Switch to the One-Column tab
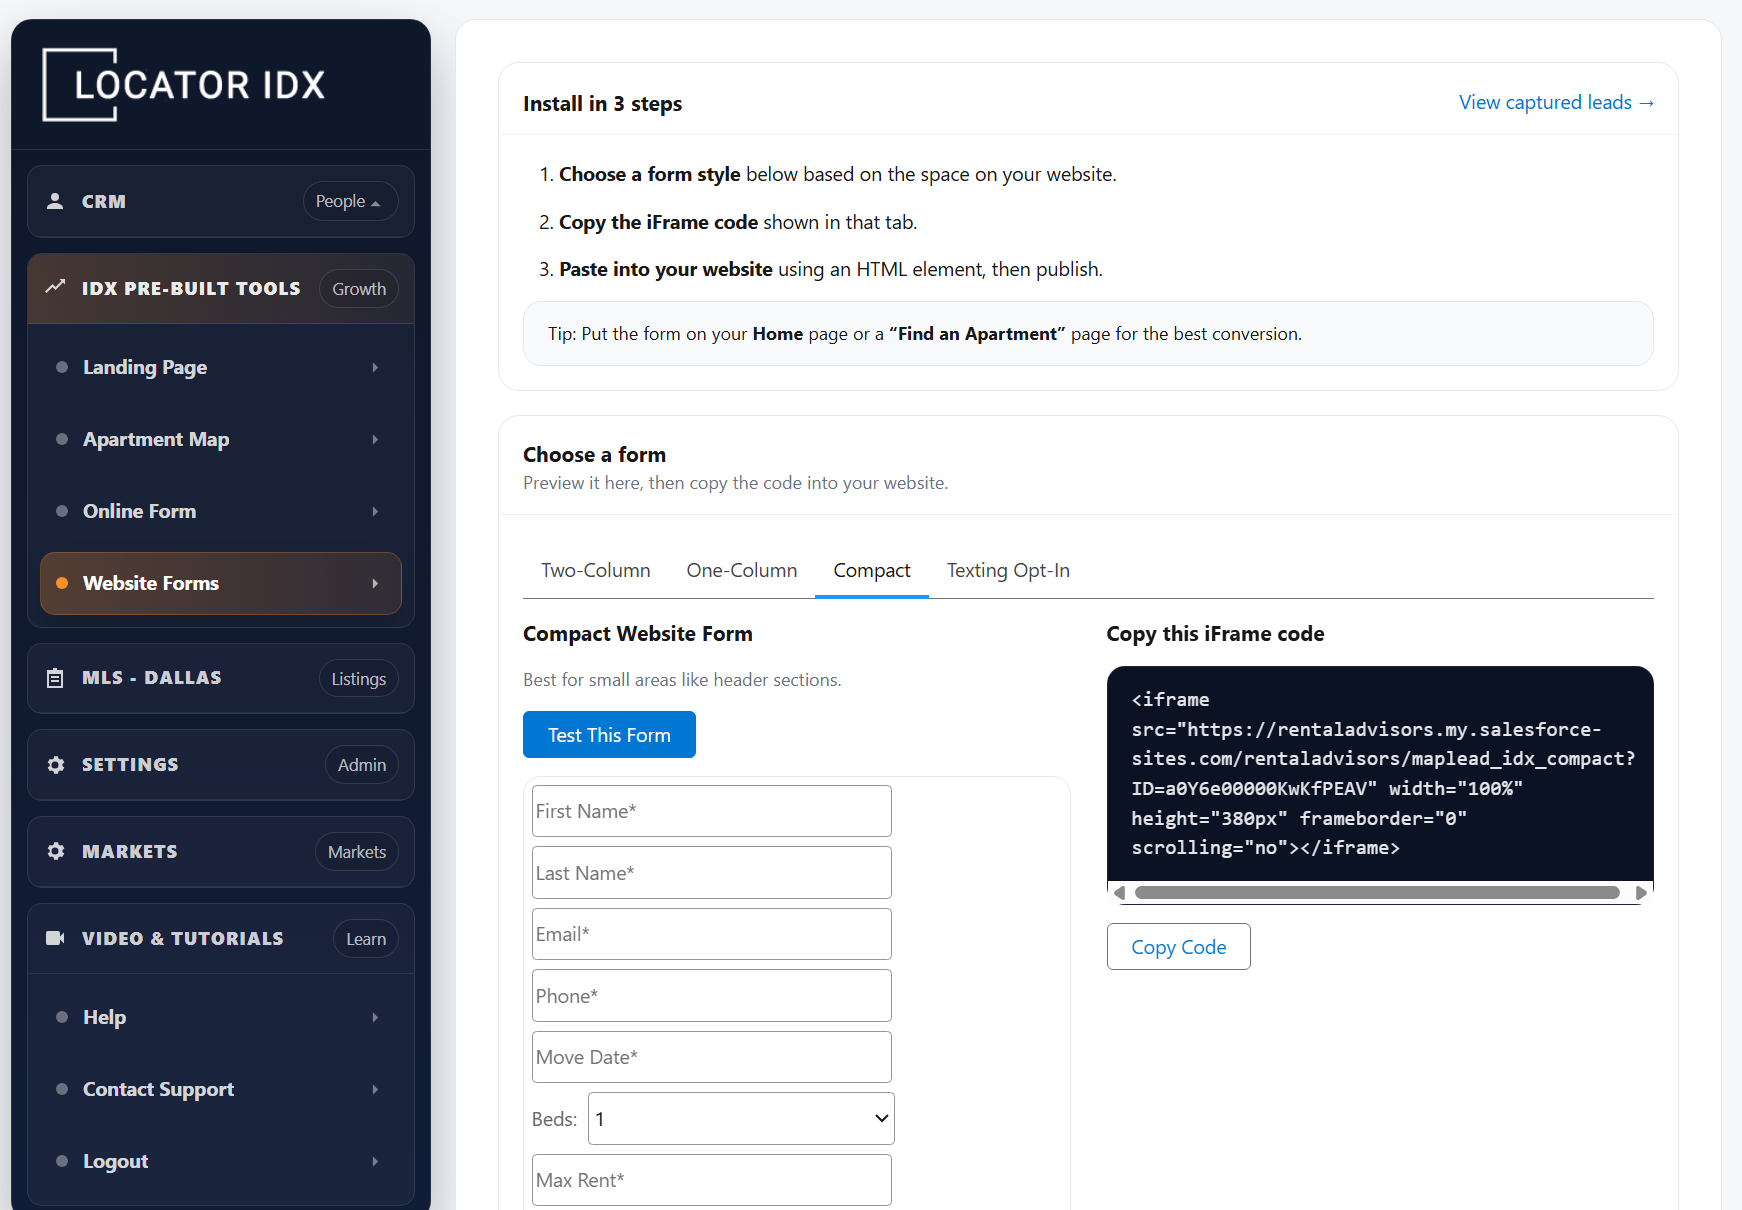Image resolution: width=1742 pixels, height=1210 pixels. 742,570
